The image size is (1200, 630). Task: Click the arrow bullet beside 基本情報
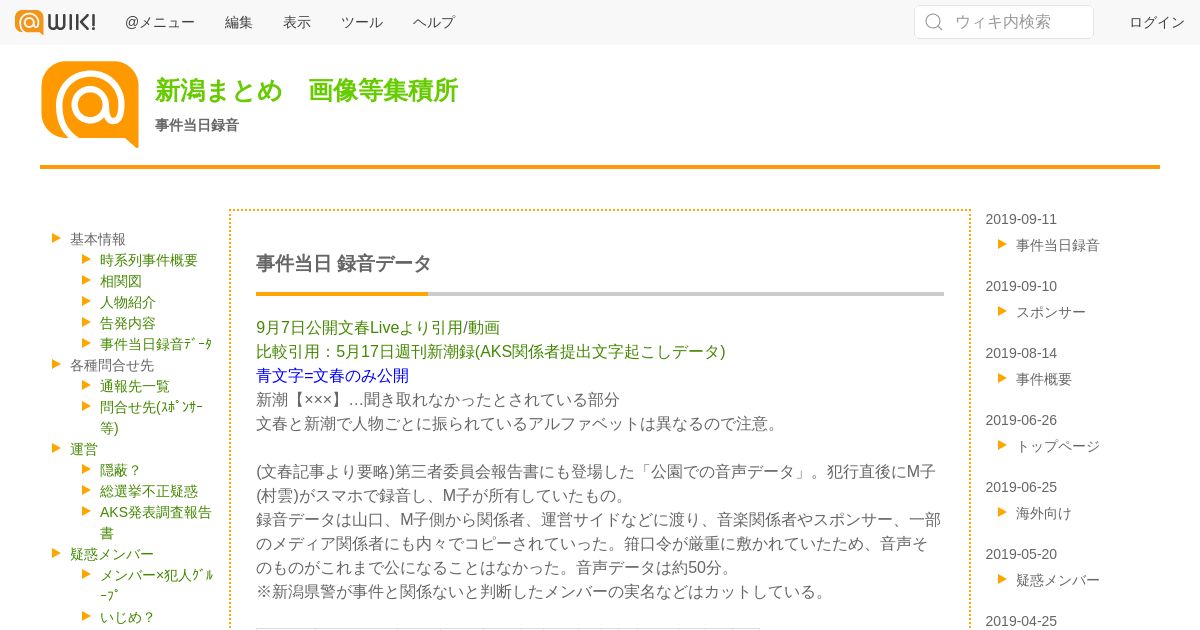[x=57, y=238]
